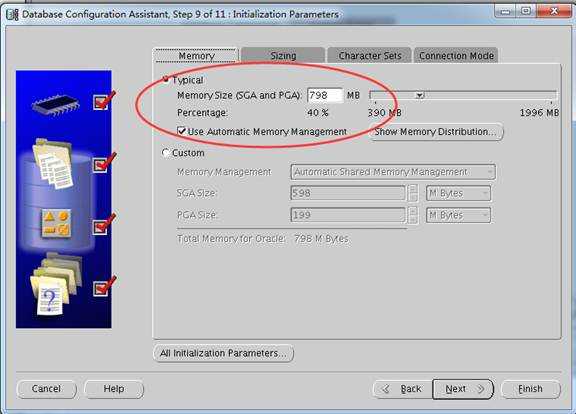
Task: Click the Cancel button
Action: (47, 389)
